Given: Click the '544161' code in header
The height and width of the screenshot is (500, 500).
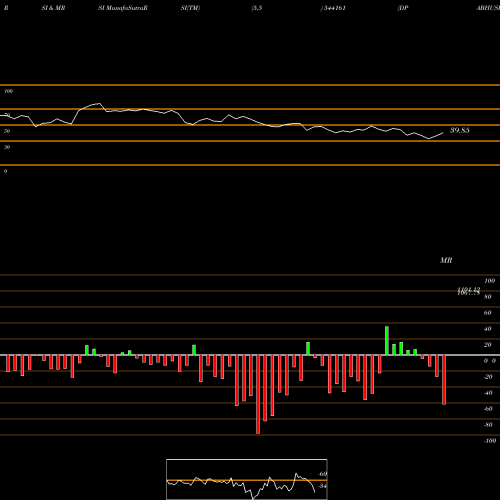Looking at the screenshot, I should click(334, 8).
